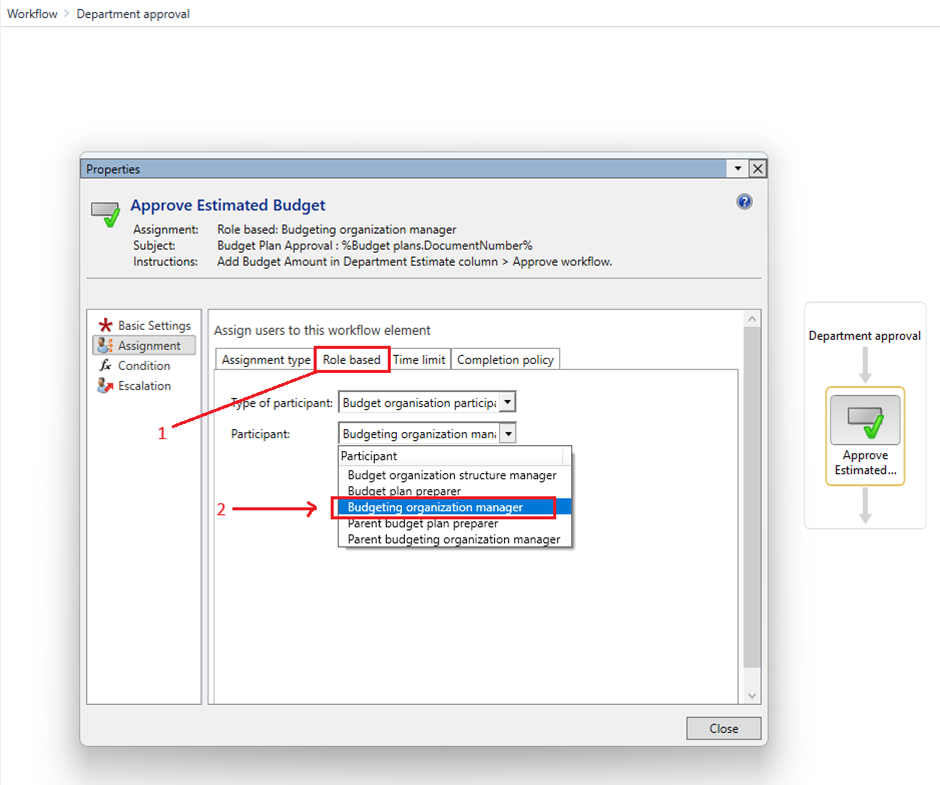Click the Properties title bar text

click(113, 169)
